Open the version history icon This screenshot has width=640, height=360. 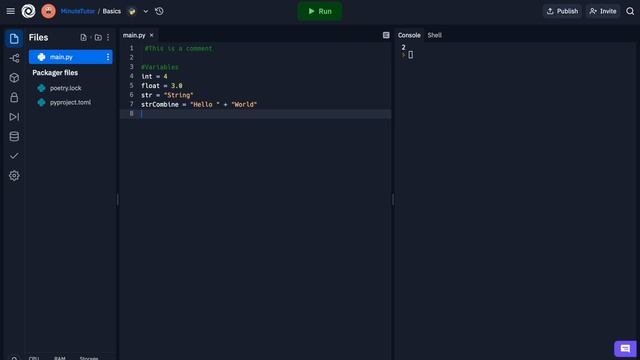[x=159, y=11]
